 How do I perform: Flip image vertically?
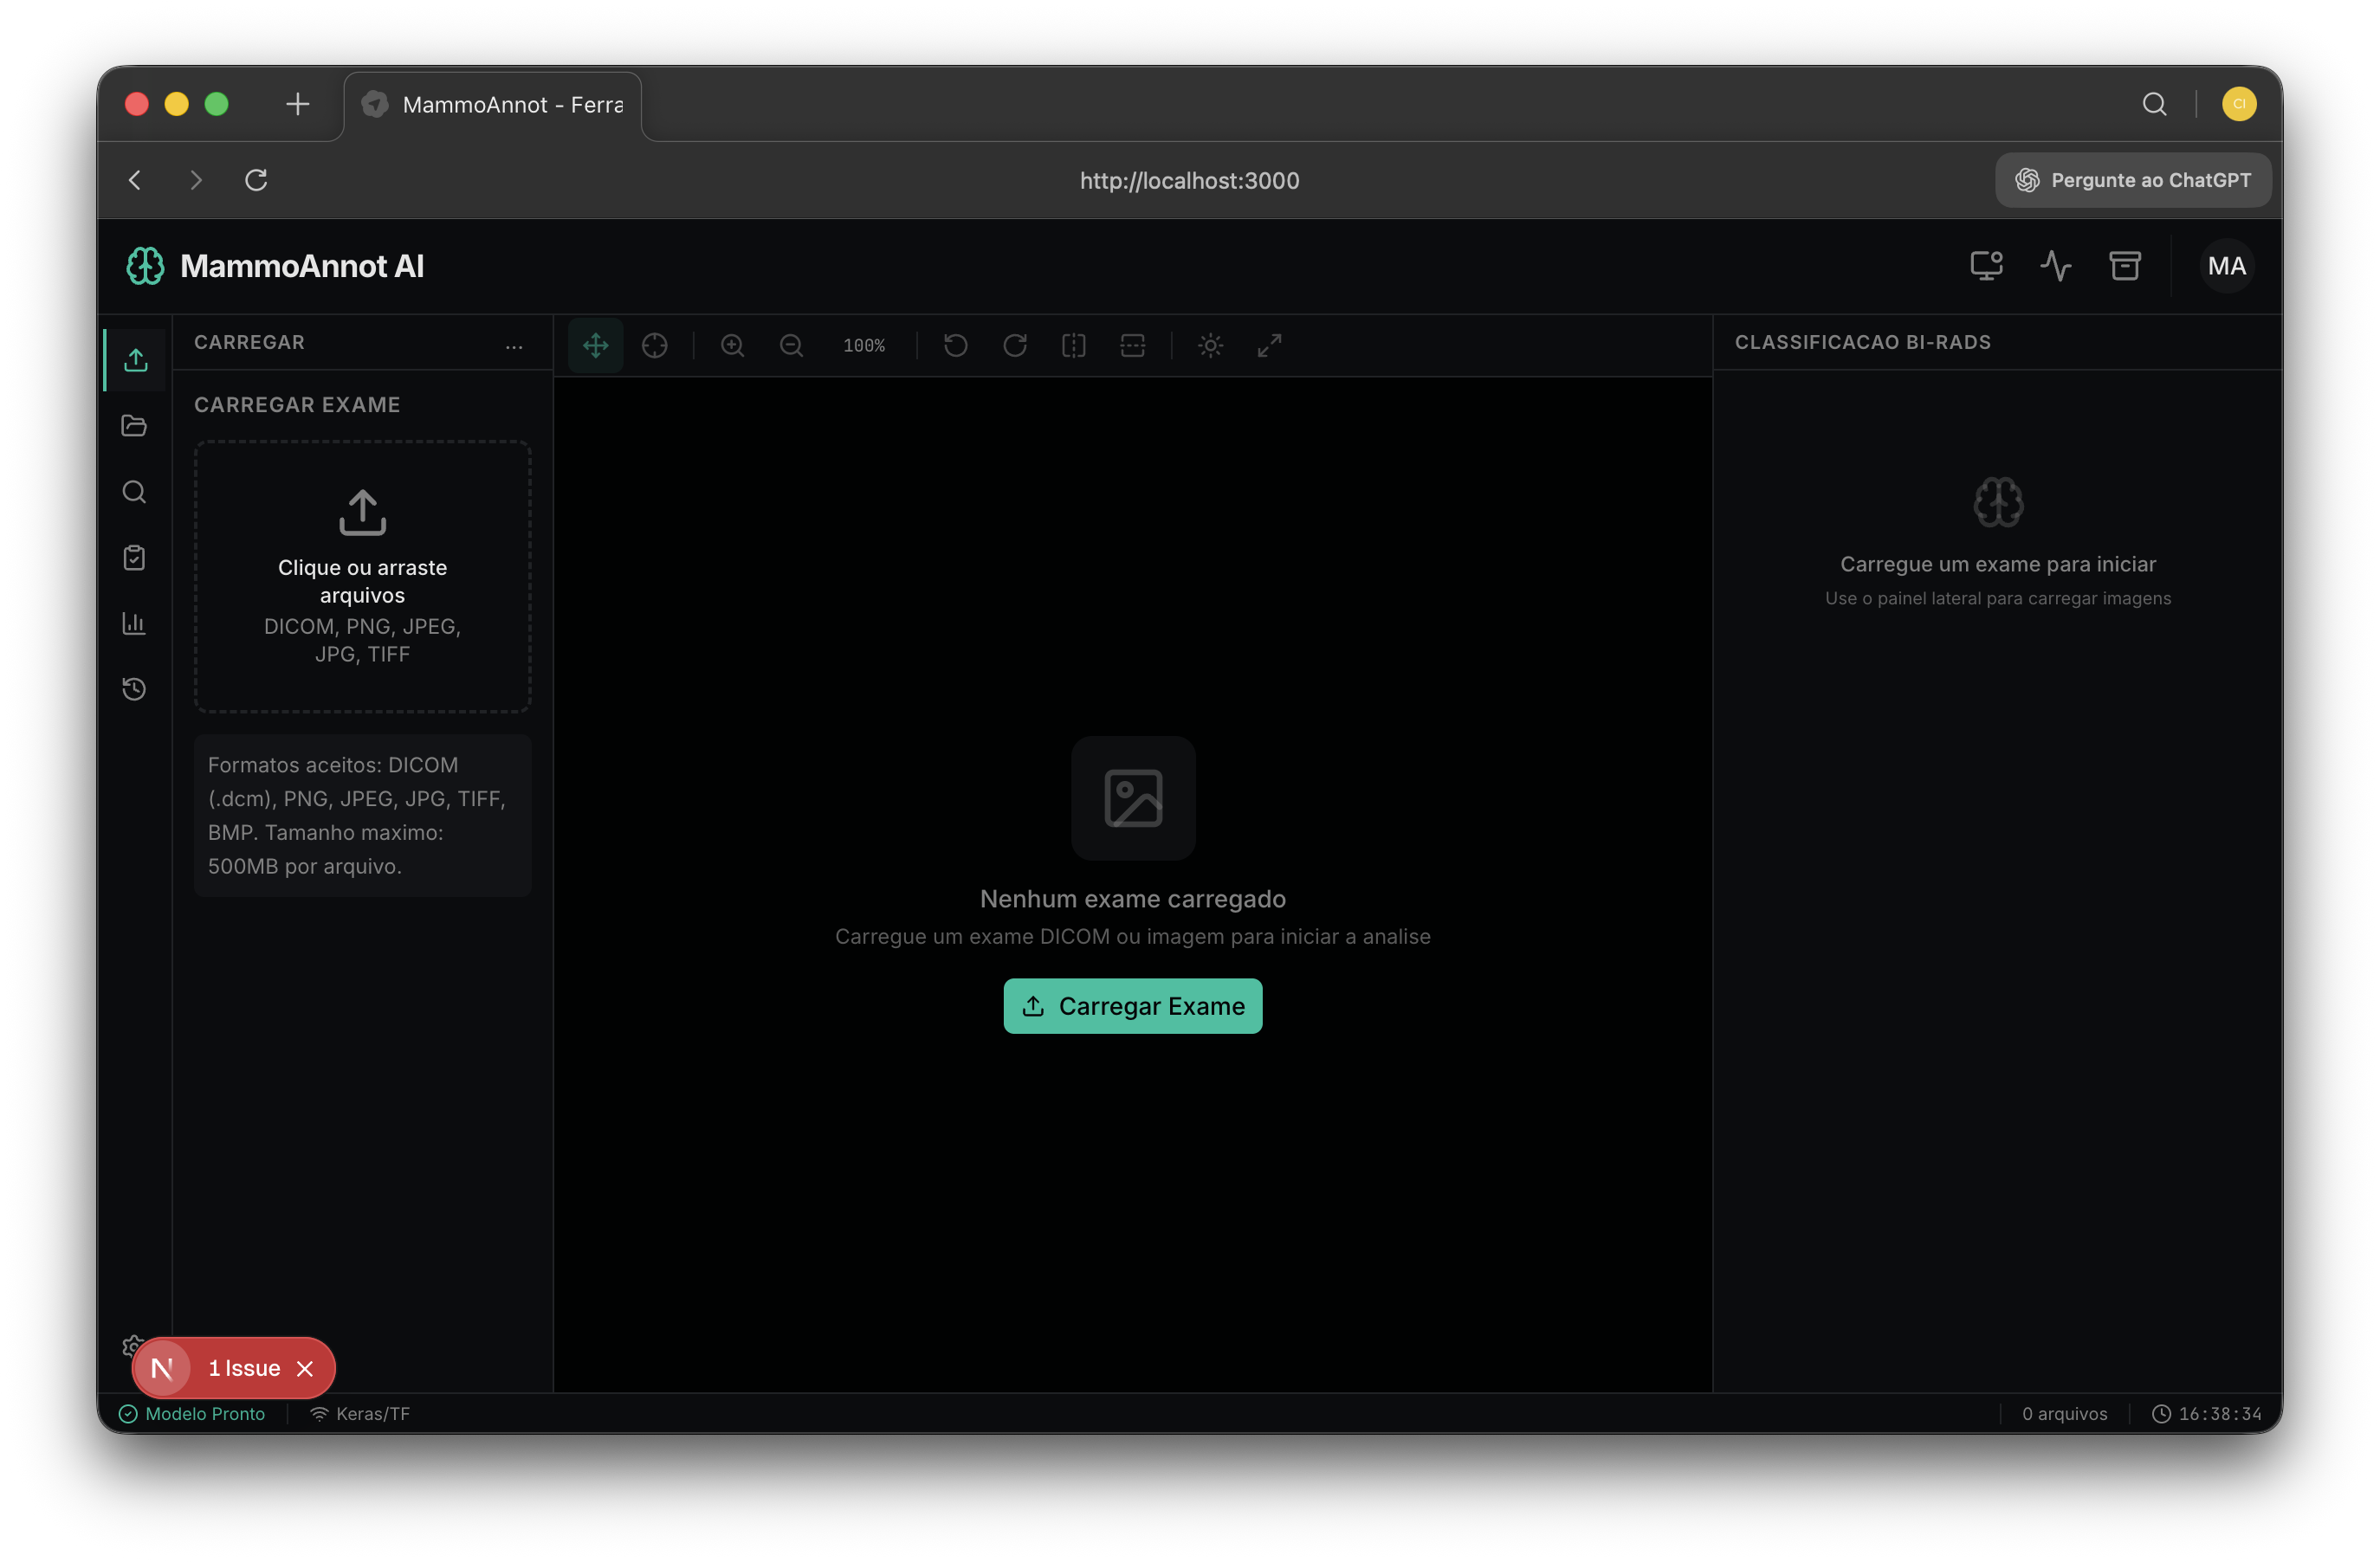(1132, 345)
